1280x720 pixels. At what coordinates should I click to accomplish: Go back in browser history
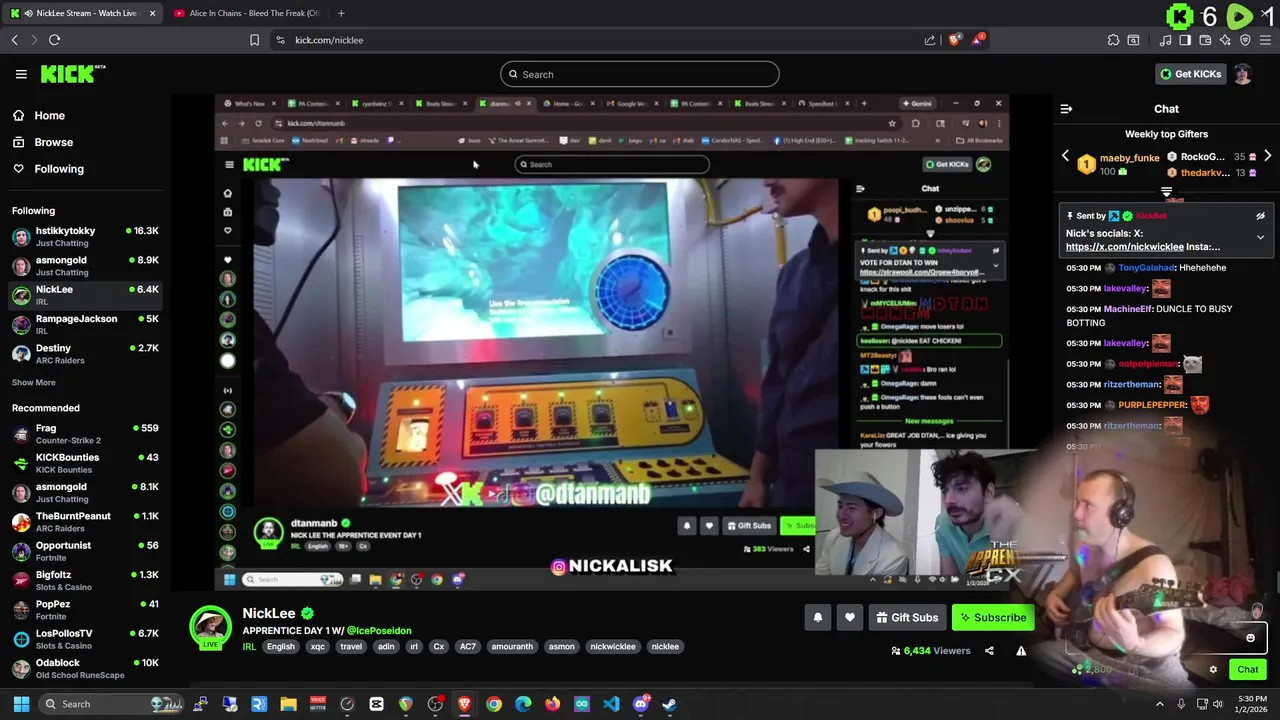point(14,40)
